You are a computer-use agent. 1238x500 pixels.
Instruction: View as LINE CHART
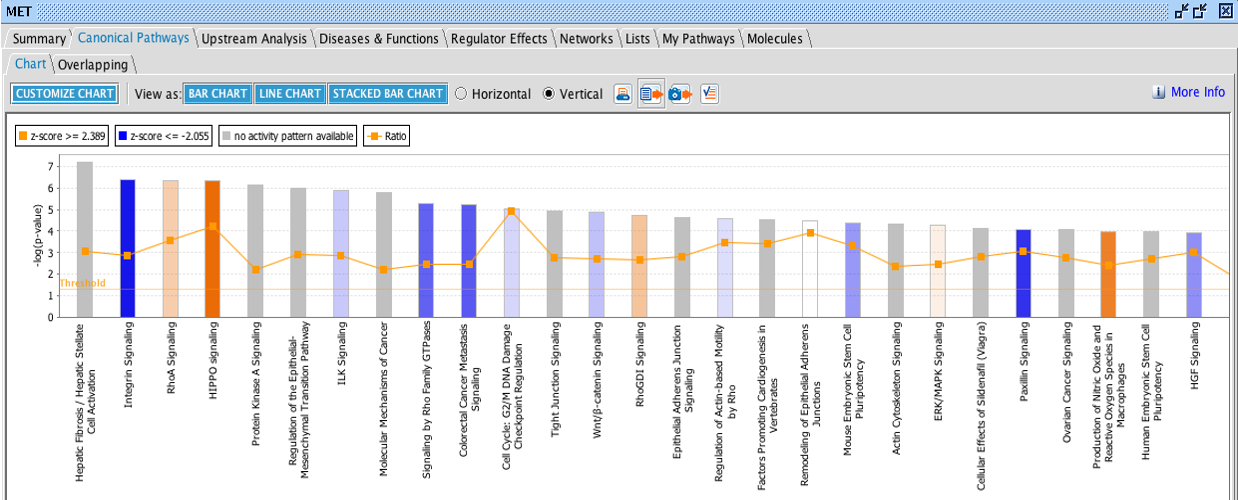(290, 94)
